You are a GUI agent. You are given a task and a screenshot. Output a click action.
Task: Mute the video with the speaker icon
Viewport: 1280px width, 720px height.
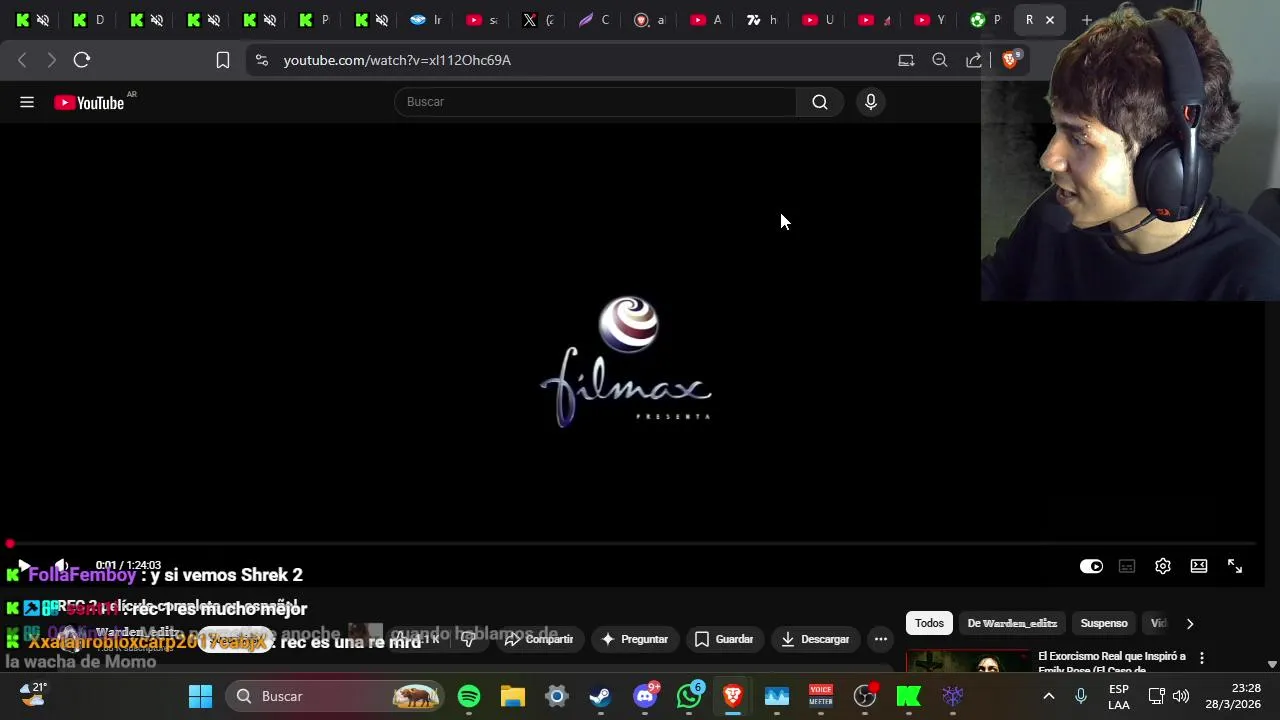click(61, 566)
